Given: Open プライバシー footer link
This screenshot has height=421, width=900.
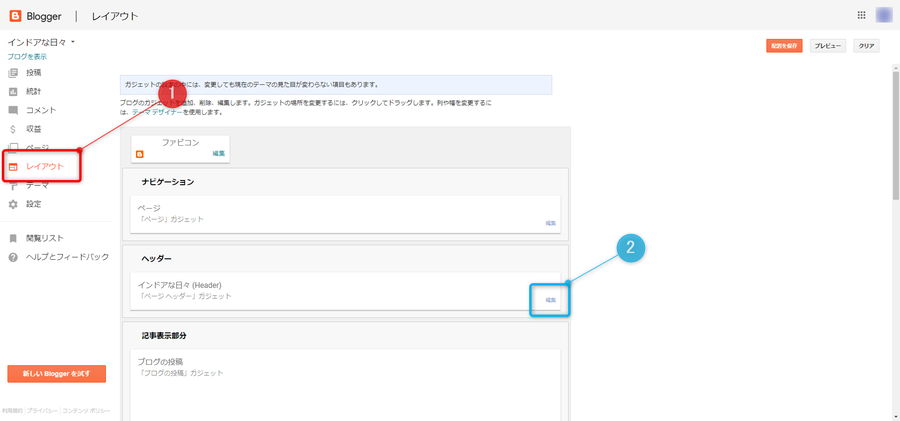Looking at the screenshot, I should click(x=42, y=411).
